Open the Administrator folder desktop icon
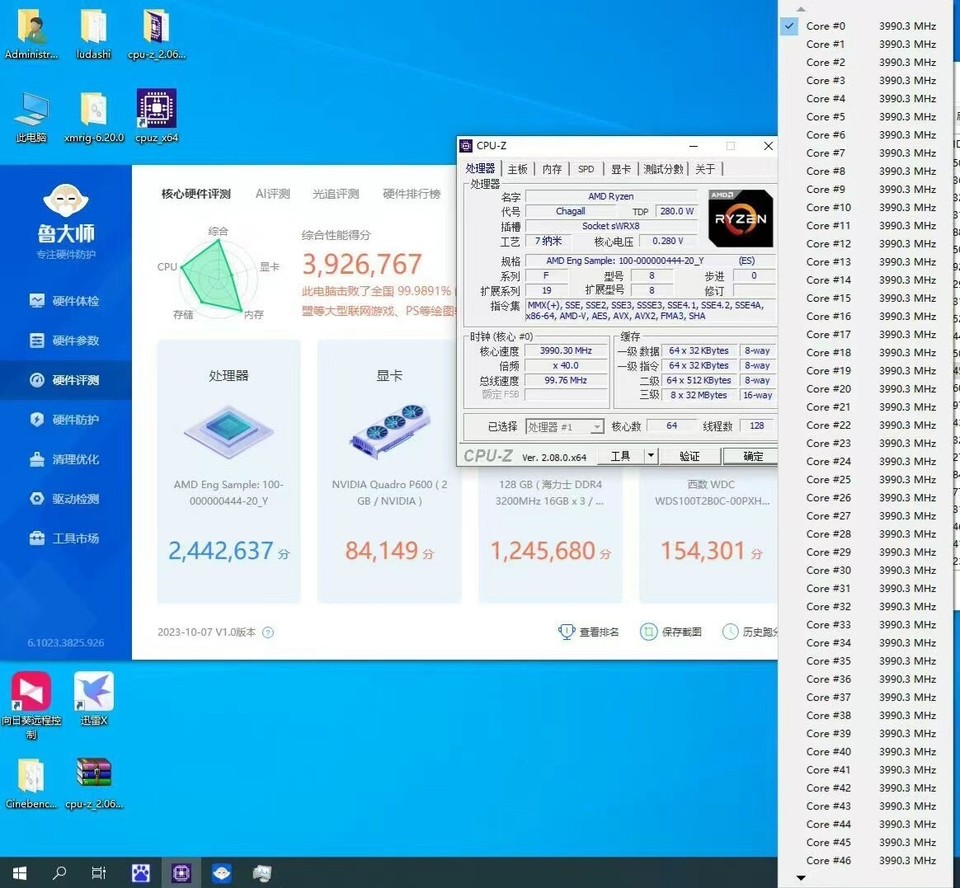Image resolution: width=960 pixels, height=888 pixels. point(31,35)
